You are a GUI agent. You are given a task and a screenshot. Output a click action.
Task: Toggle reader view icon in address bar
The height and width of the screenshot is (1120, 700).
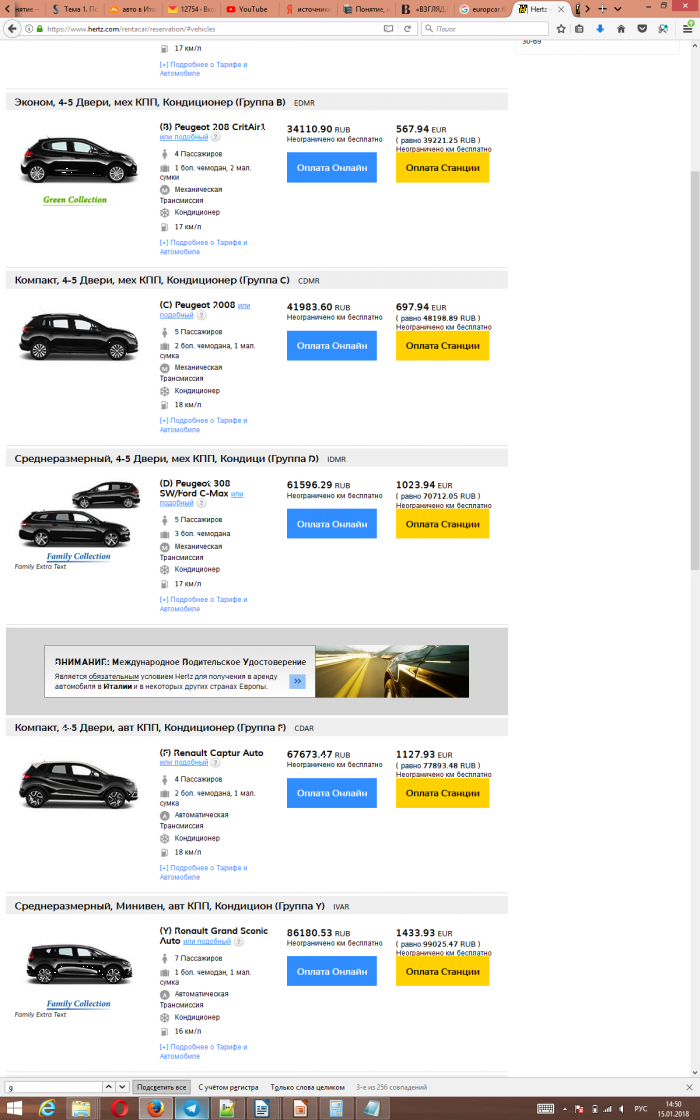389,29
